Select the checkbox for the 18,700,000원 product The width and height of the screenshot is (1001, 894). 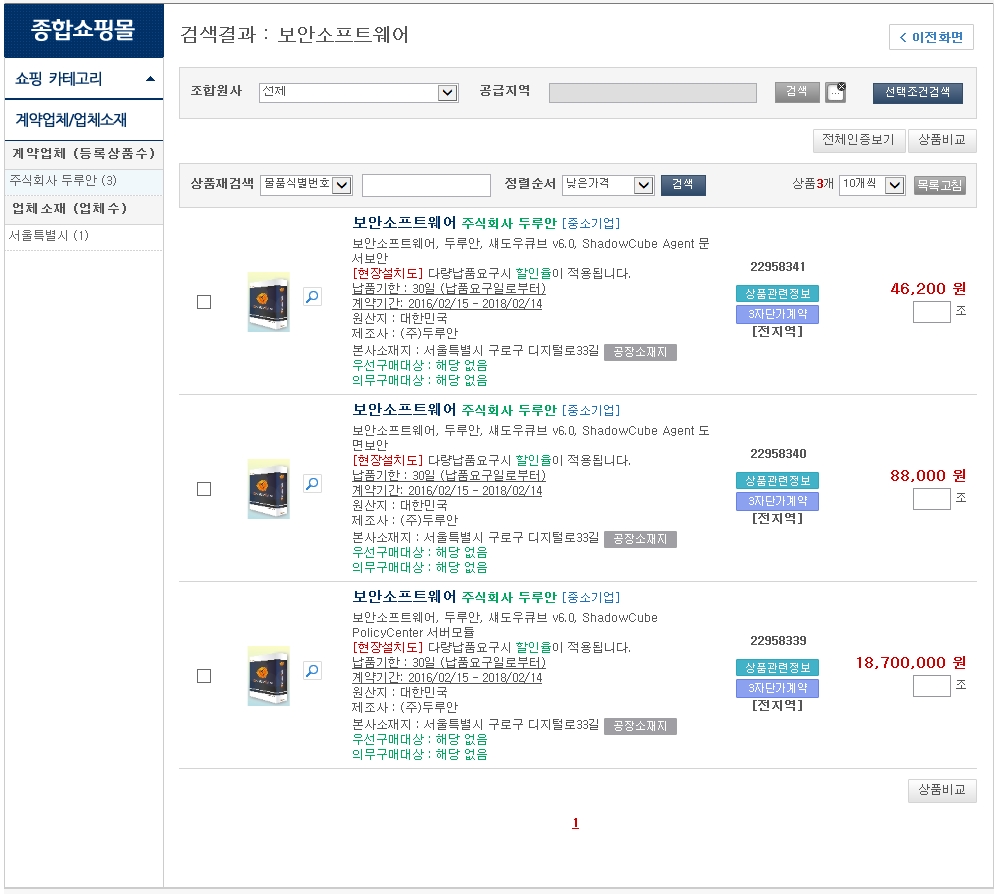pyautogui.click(x=204, y=676)
